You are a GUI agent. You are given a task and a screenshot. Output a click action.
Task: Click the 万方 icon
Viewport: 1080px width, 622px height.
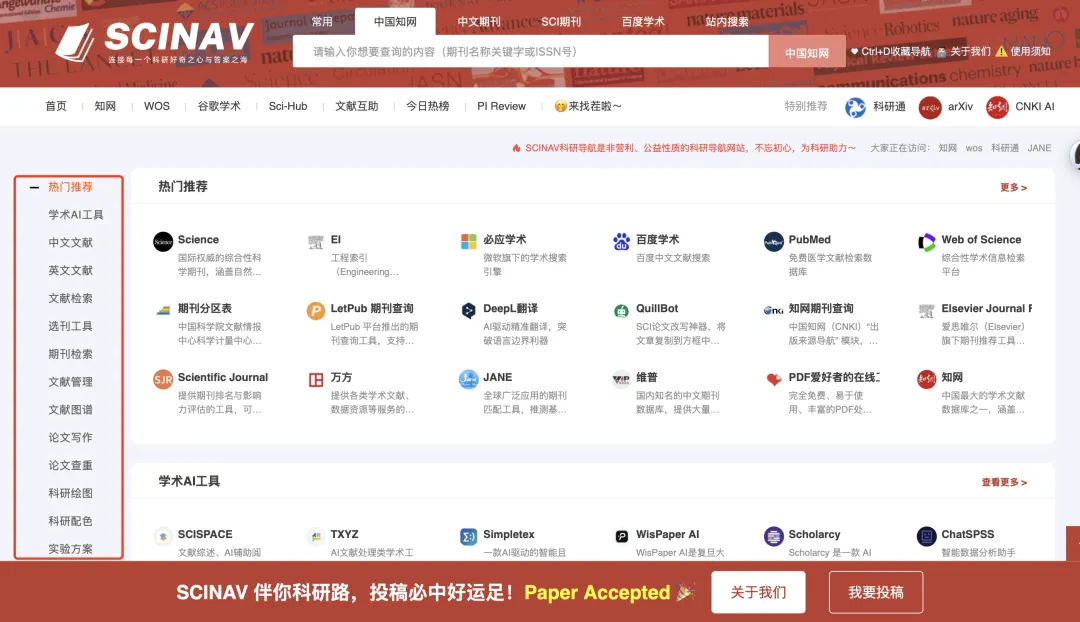click(315, 380)
